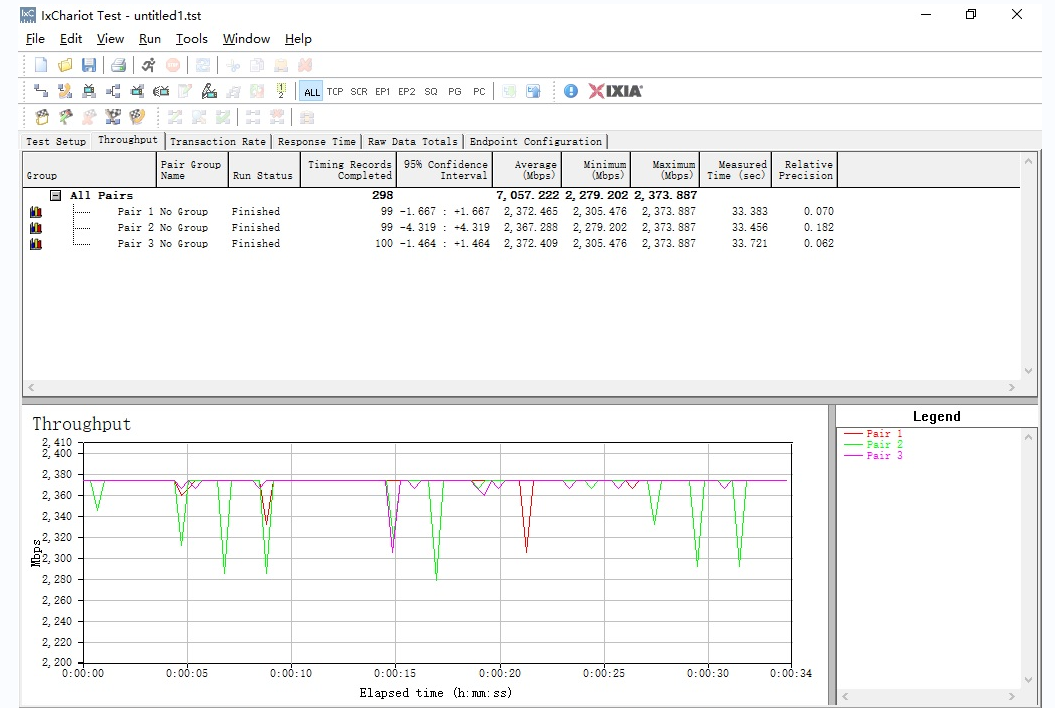Switch to the Transaction Rate tab
Viewport: 1055px width, 708px height.
[218, 141]
